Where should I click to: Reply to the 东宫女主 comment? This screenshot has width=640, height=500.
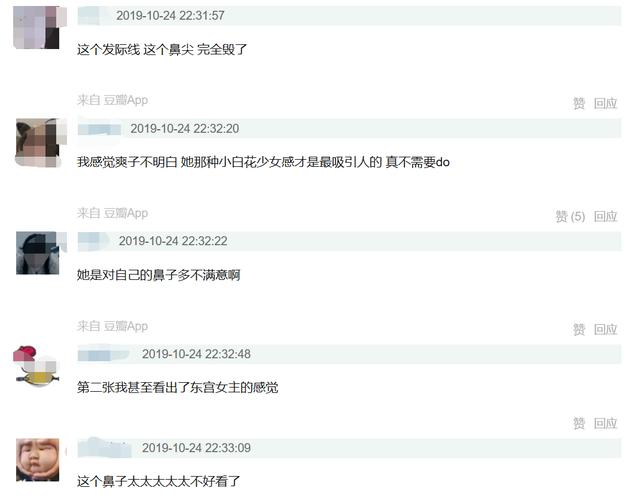coord(605,423)
